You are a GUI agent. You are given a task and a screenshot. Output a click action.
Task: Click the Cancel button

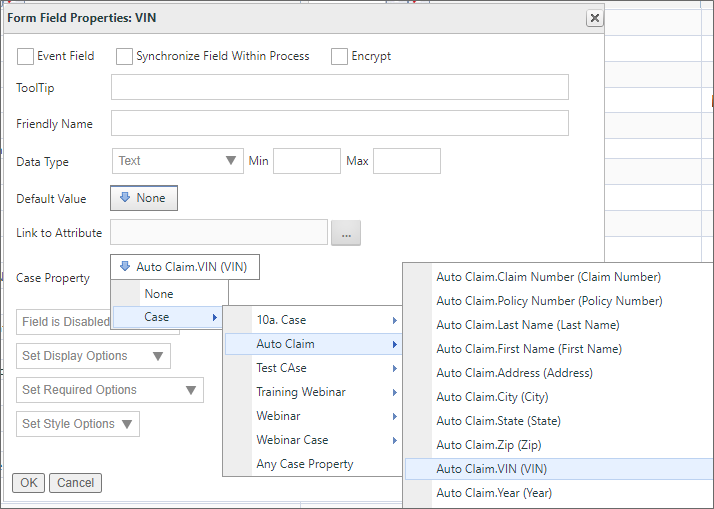click(75, 483)
